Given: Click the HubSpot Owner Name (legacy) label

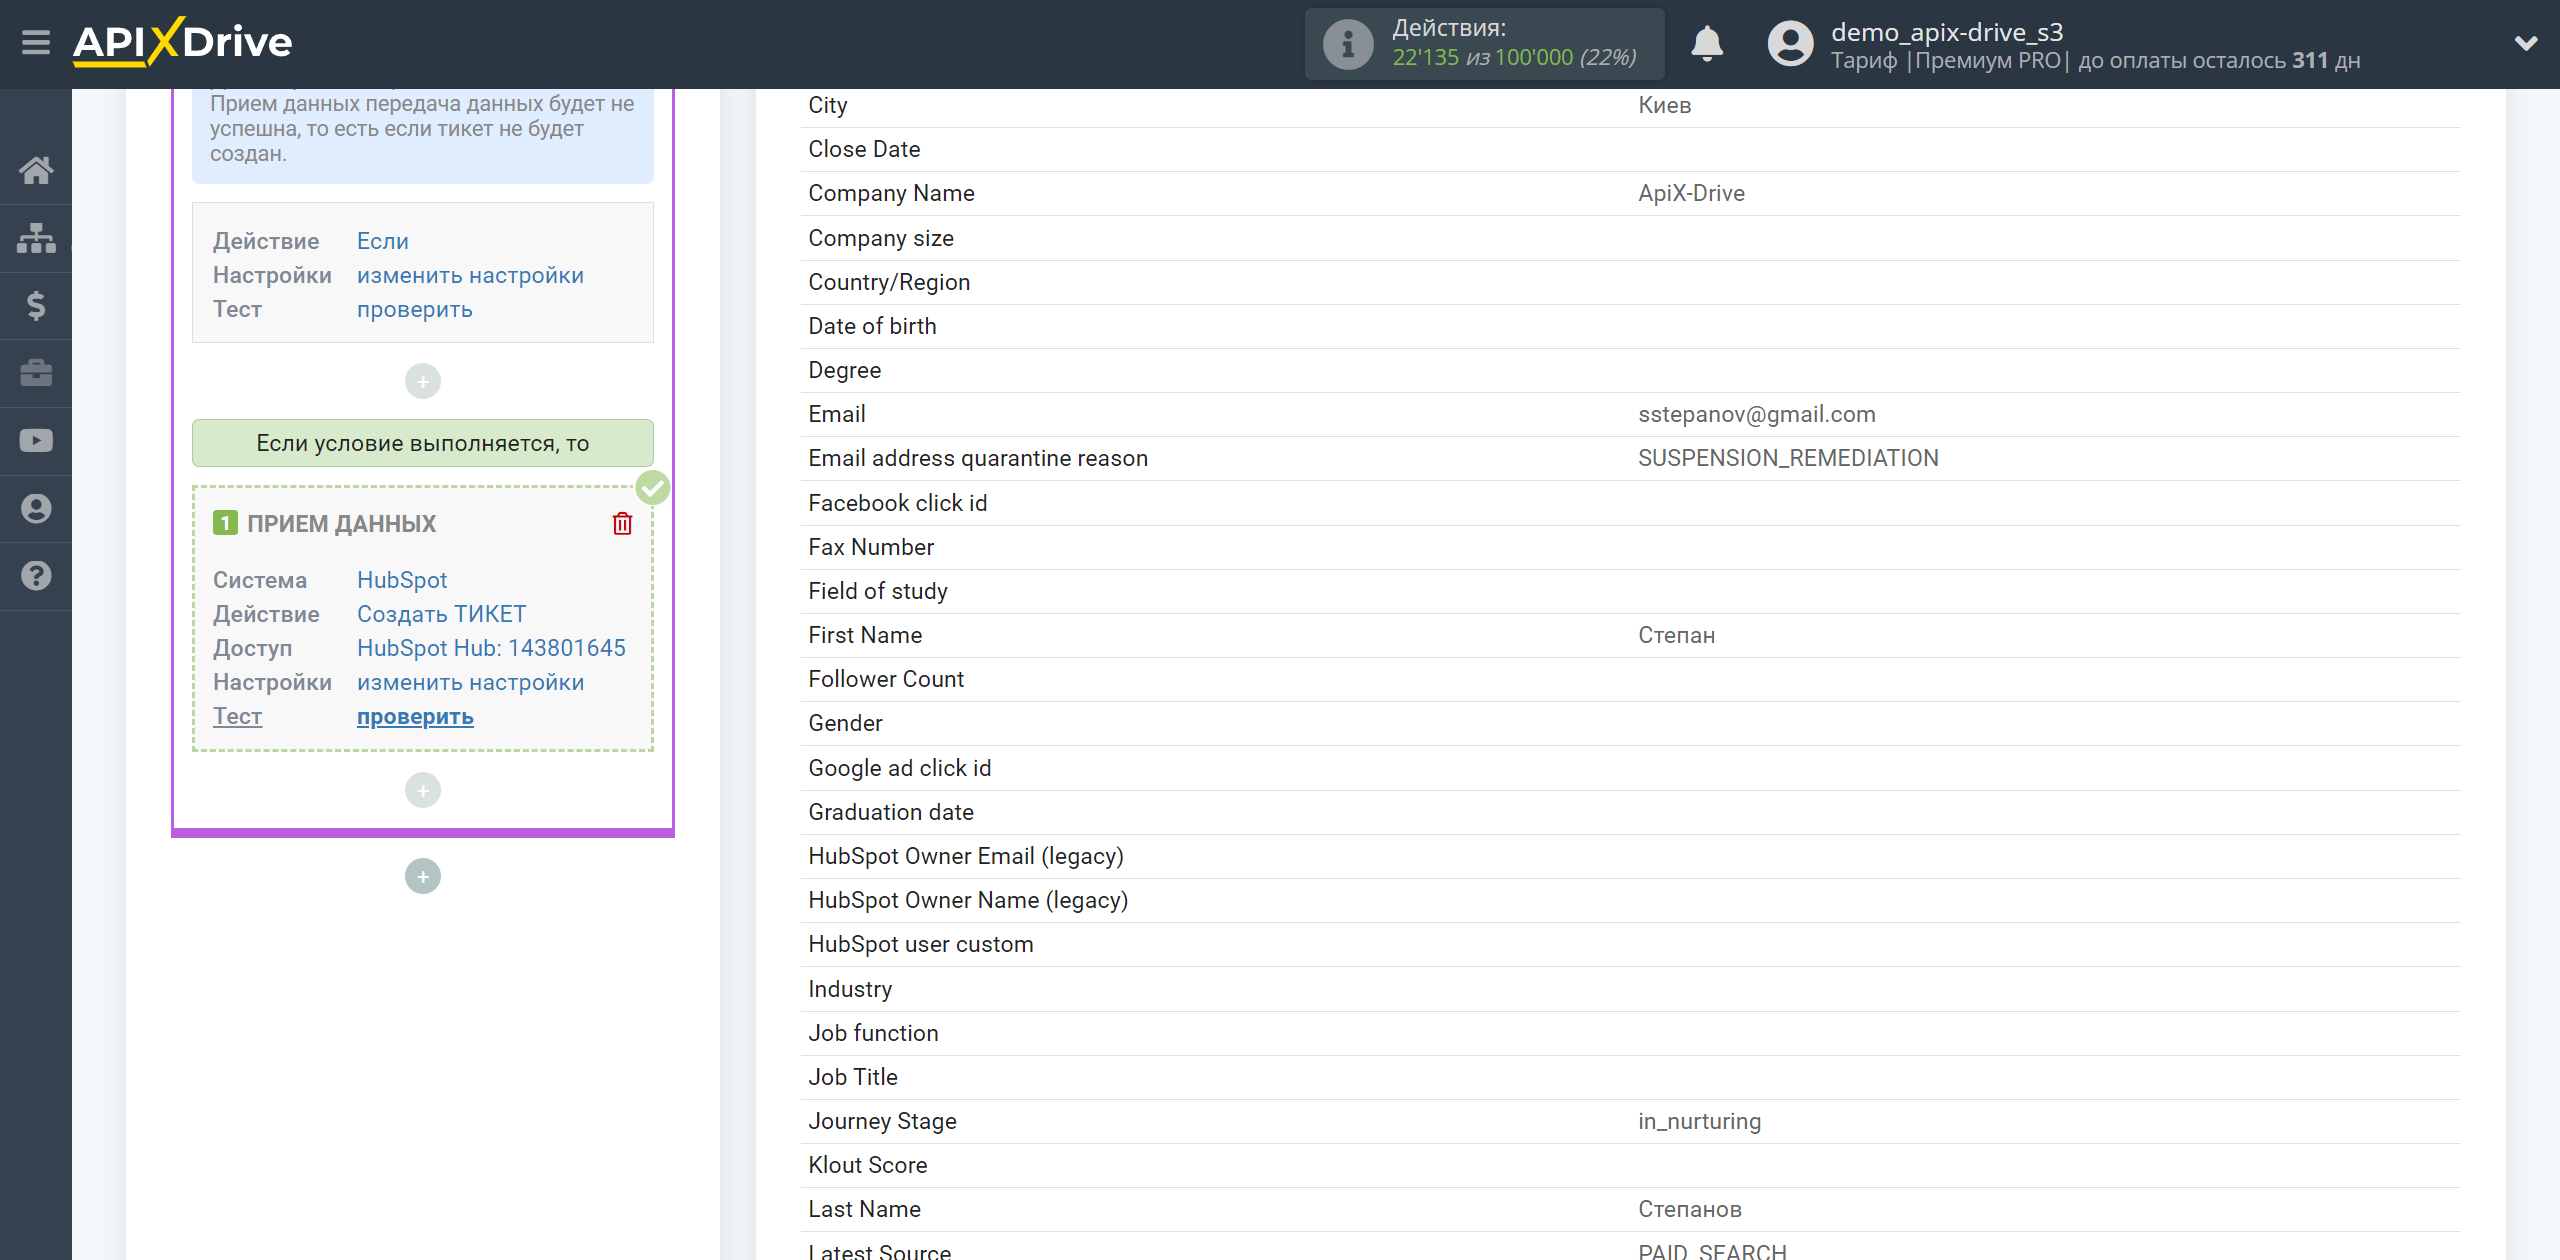Looking at the screenshot, I should pyautogui.click(x=967, y=900).
